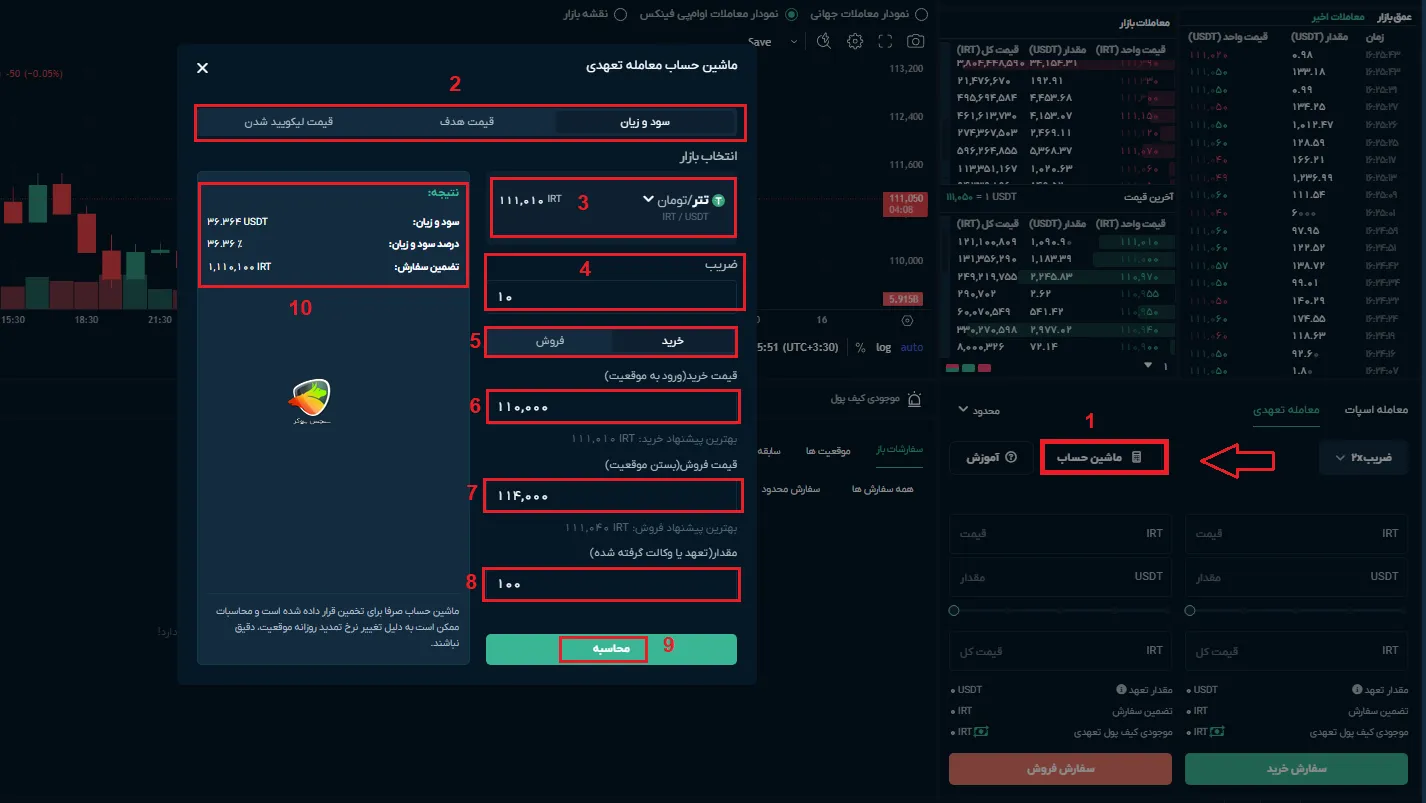Click the buy-side amount percentage slider handle
Viewport: 1426px width, 803px height.
coord(1189,610)
